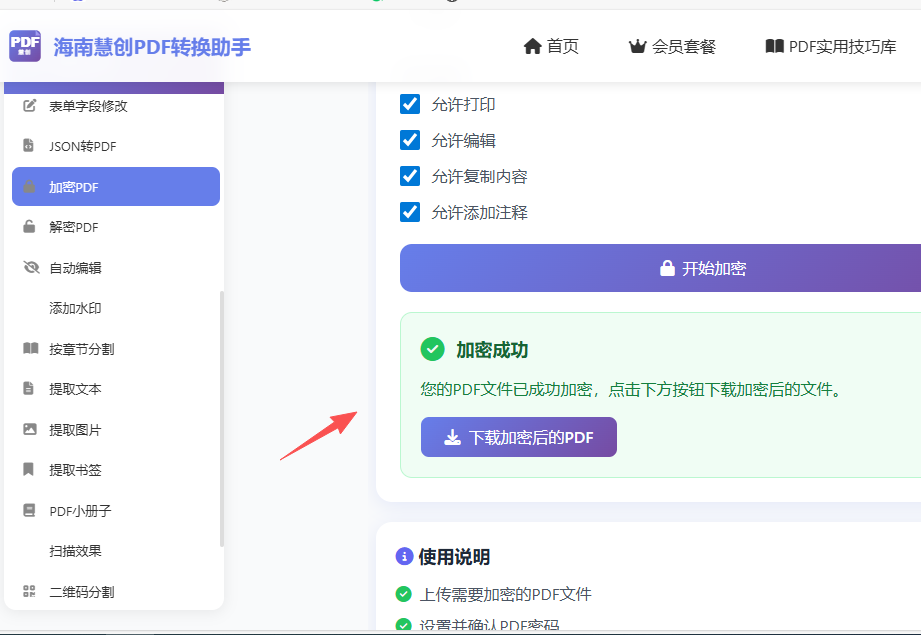This screenshot has height=635, width=921.
Task: Click the book icon for PDF实用技巧库
Action: click(775, 46)
